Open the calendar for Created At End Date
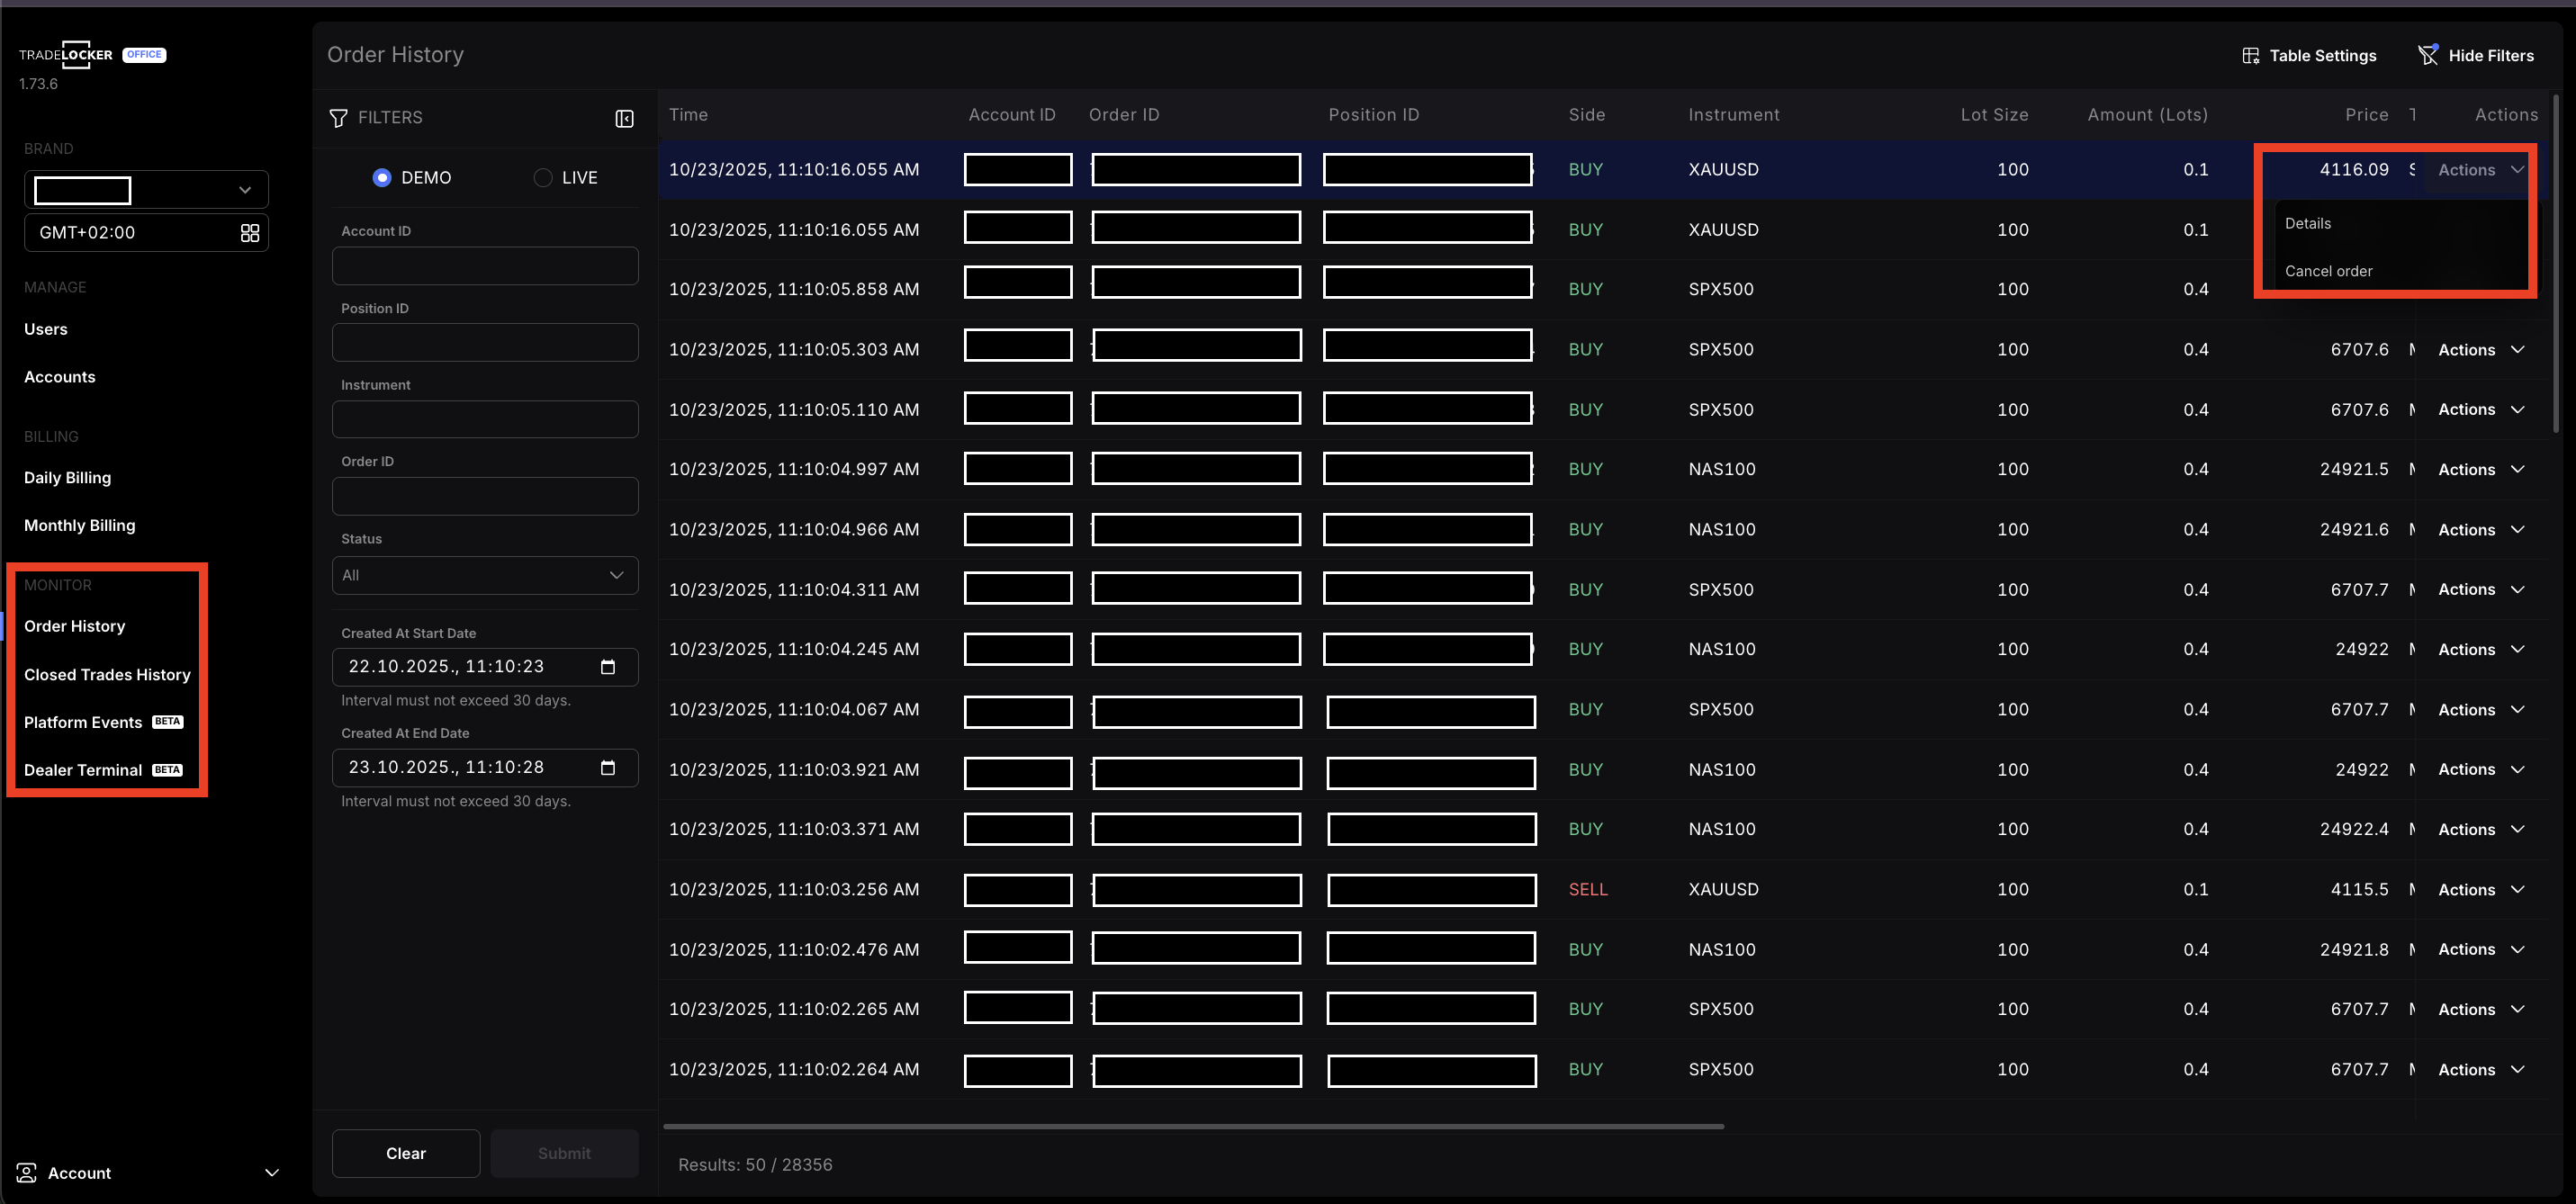 (x=607, y=767)
